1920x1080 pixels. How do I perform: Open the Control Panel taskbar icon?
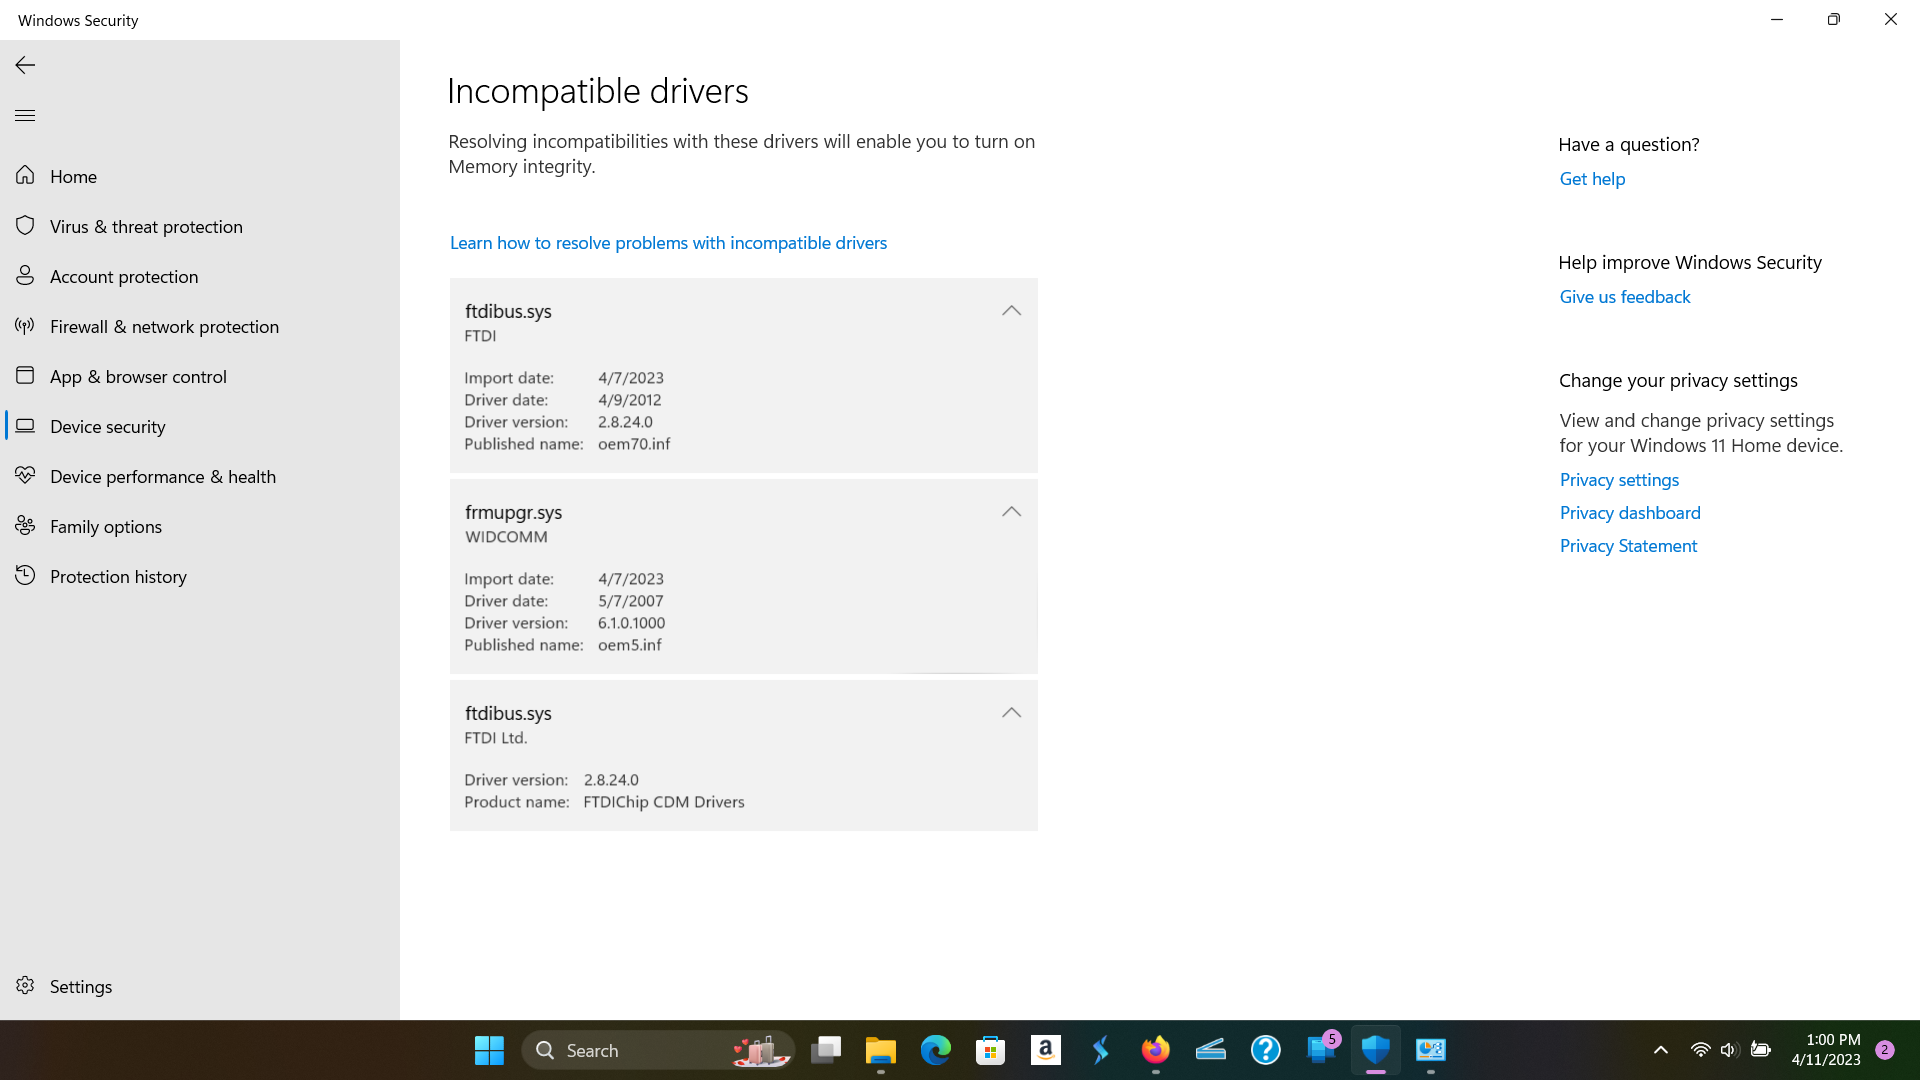tap(1430, 1050)
